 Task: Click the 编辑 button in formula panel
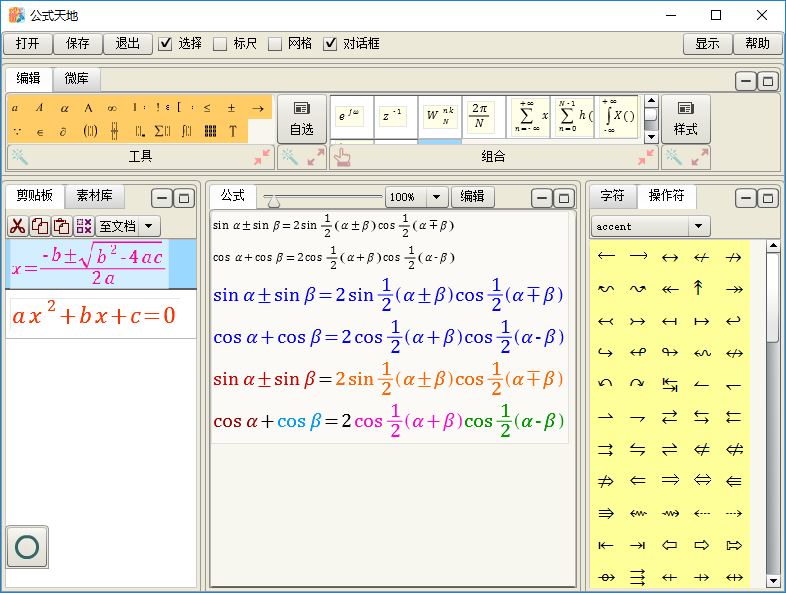[x=473, y=197]
